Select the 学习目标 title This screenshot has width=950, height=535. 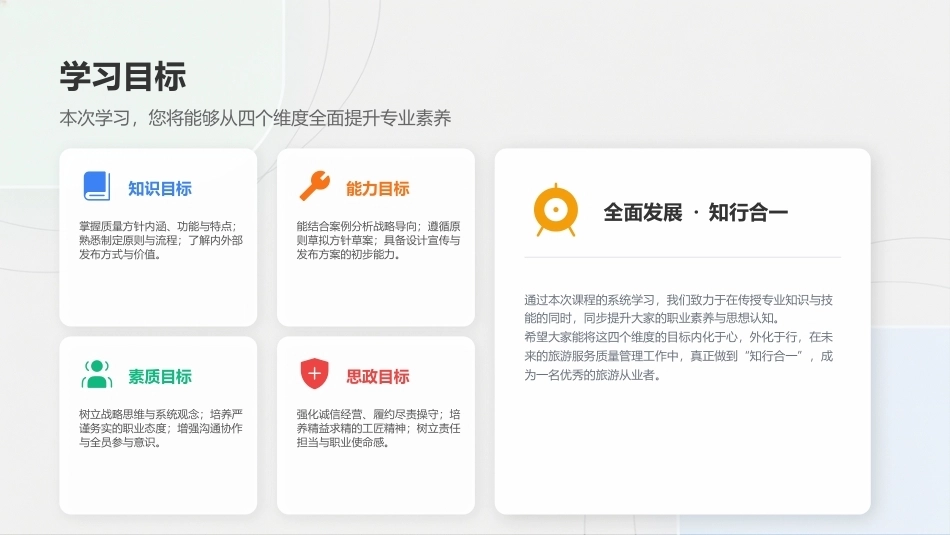[123, 76]
